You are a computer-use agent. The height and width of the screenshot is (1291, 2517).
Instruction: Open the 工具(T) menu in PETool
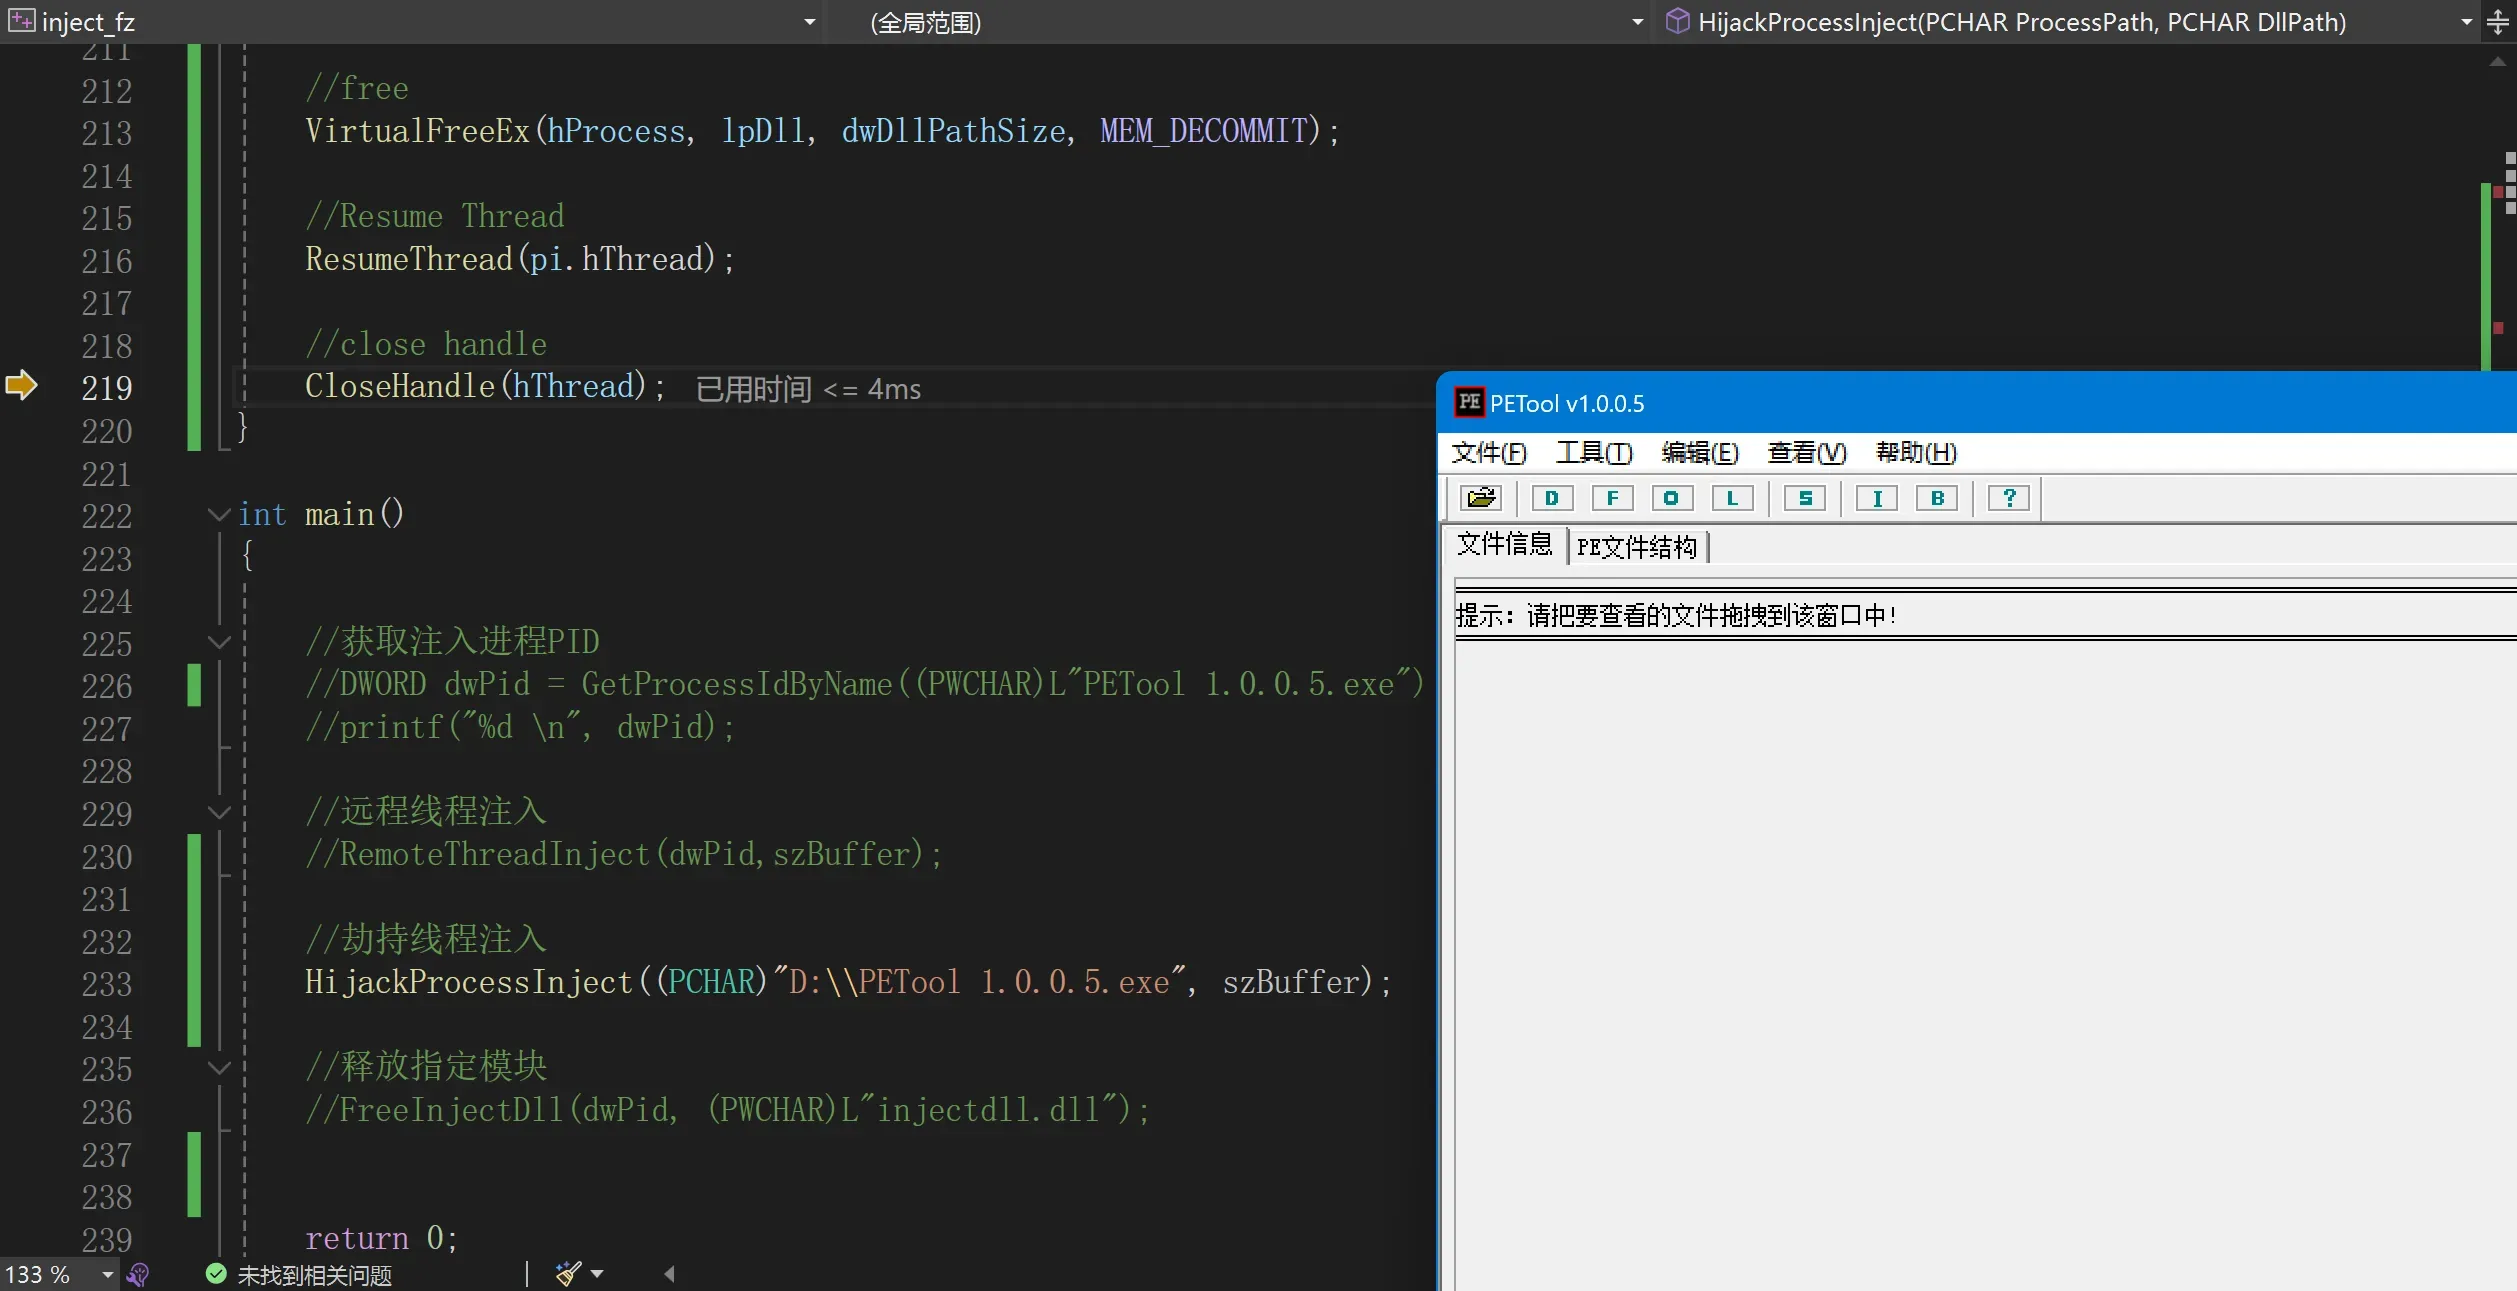1594,453
